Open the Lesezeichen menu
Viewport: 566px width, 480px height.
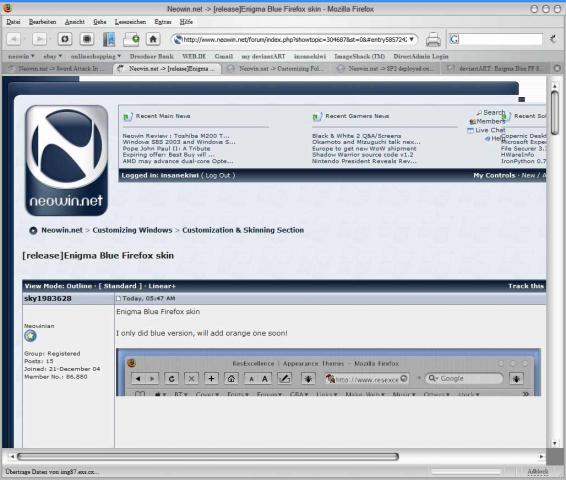pos(130,22)
